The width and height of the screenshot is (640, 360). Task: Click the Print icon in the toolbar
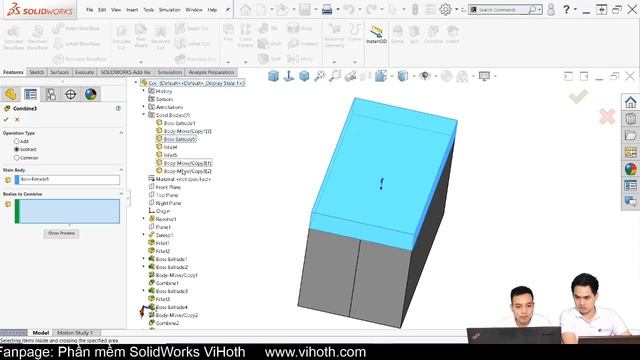pos(327,9)
